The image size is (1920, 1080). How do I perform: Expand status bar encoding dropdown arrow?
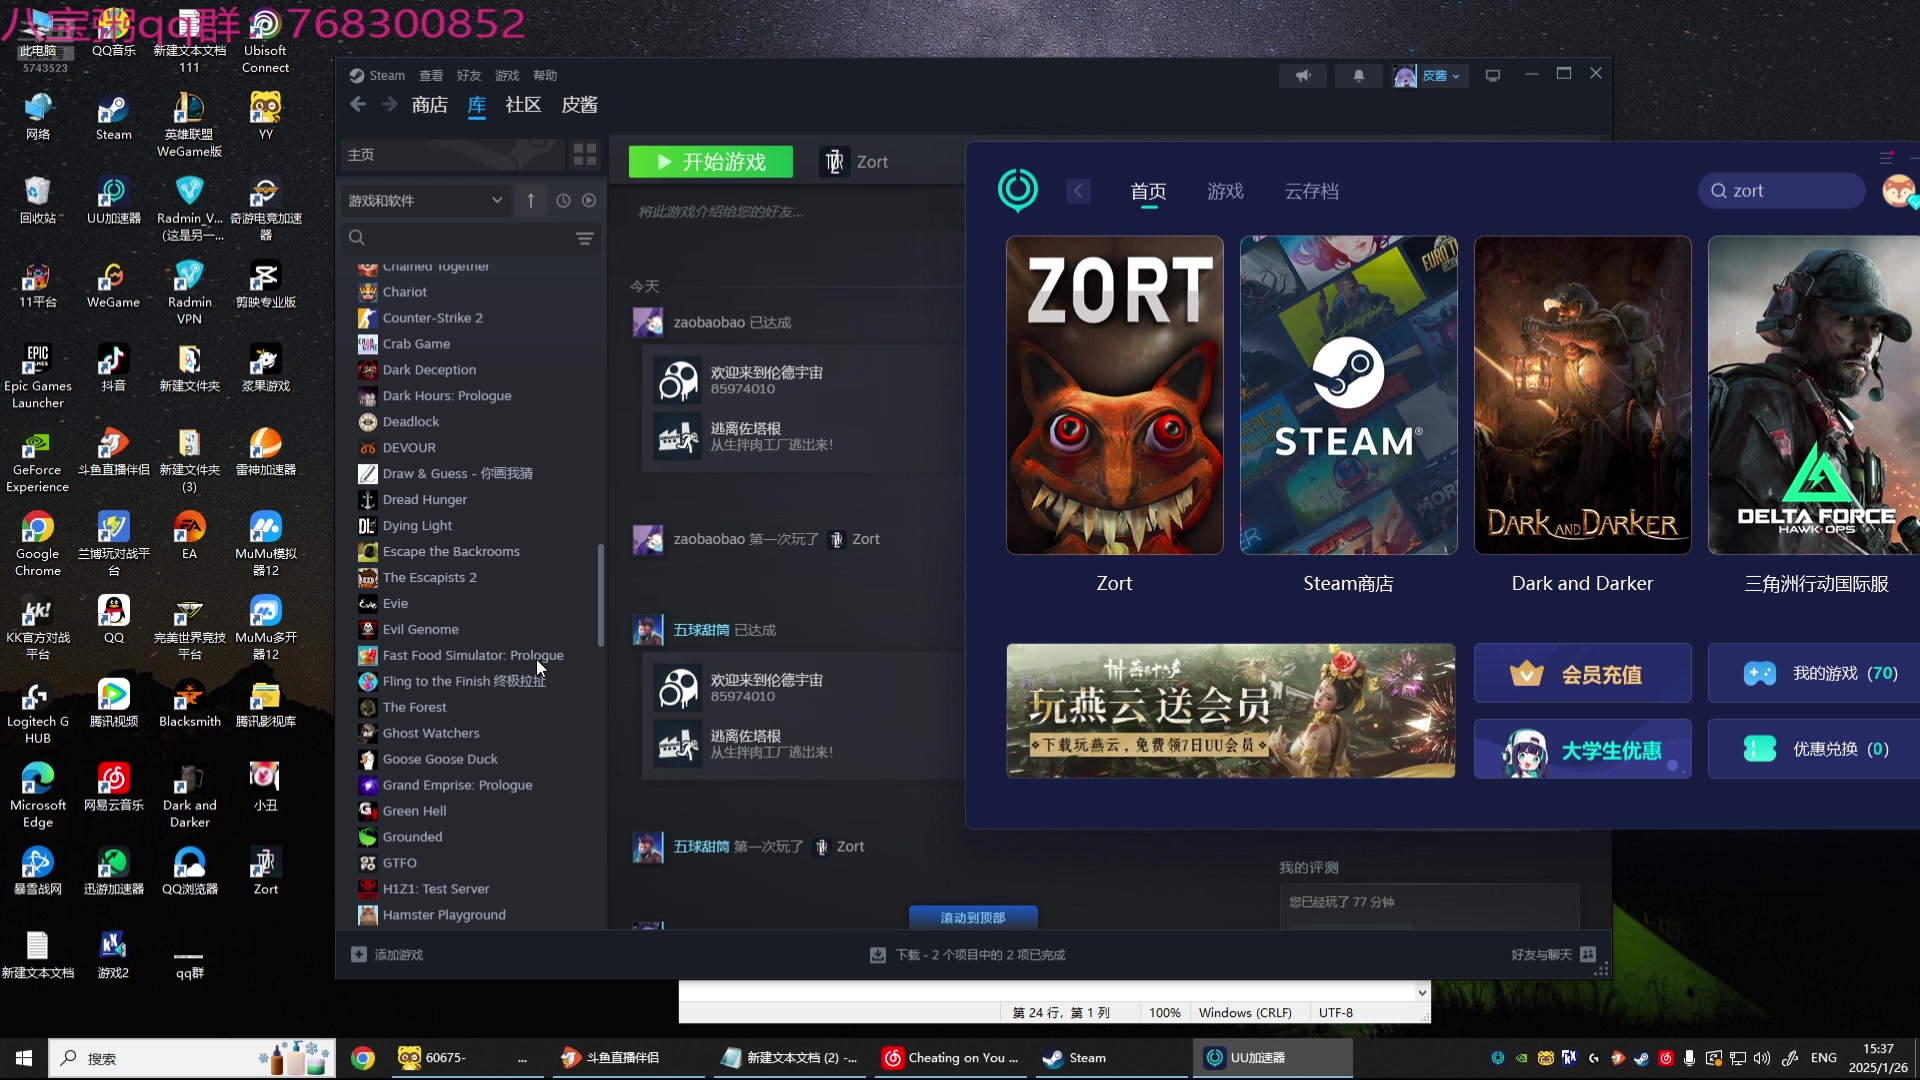click(1422, 993)
